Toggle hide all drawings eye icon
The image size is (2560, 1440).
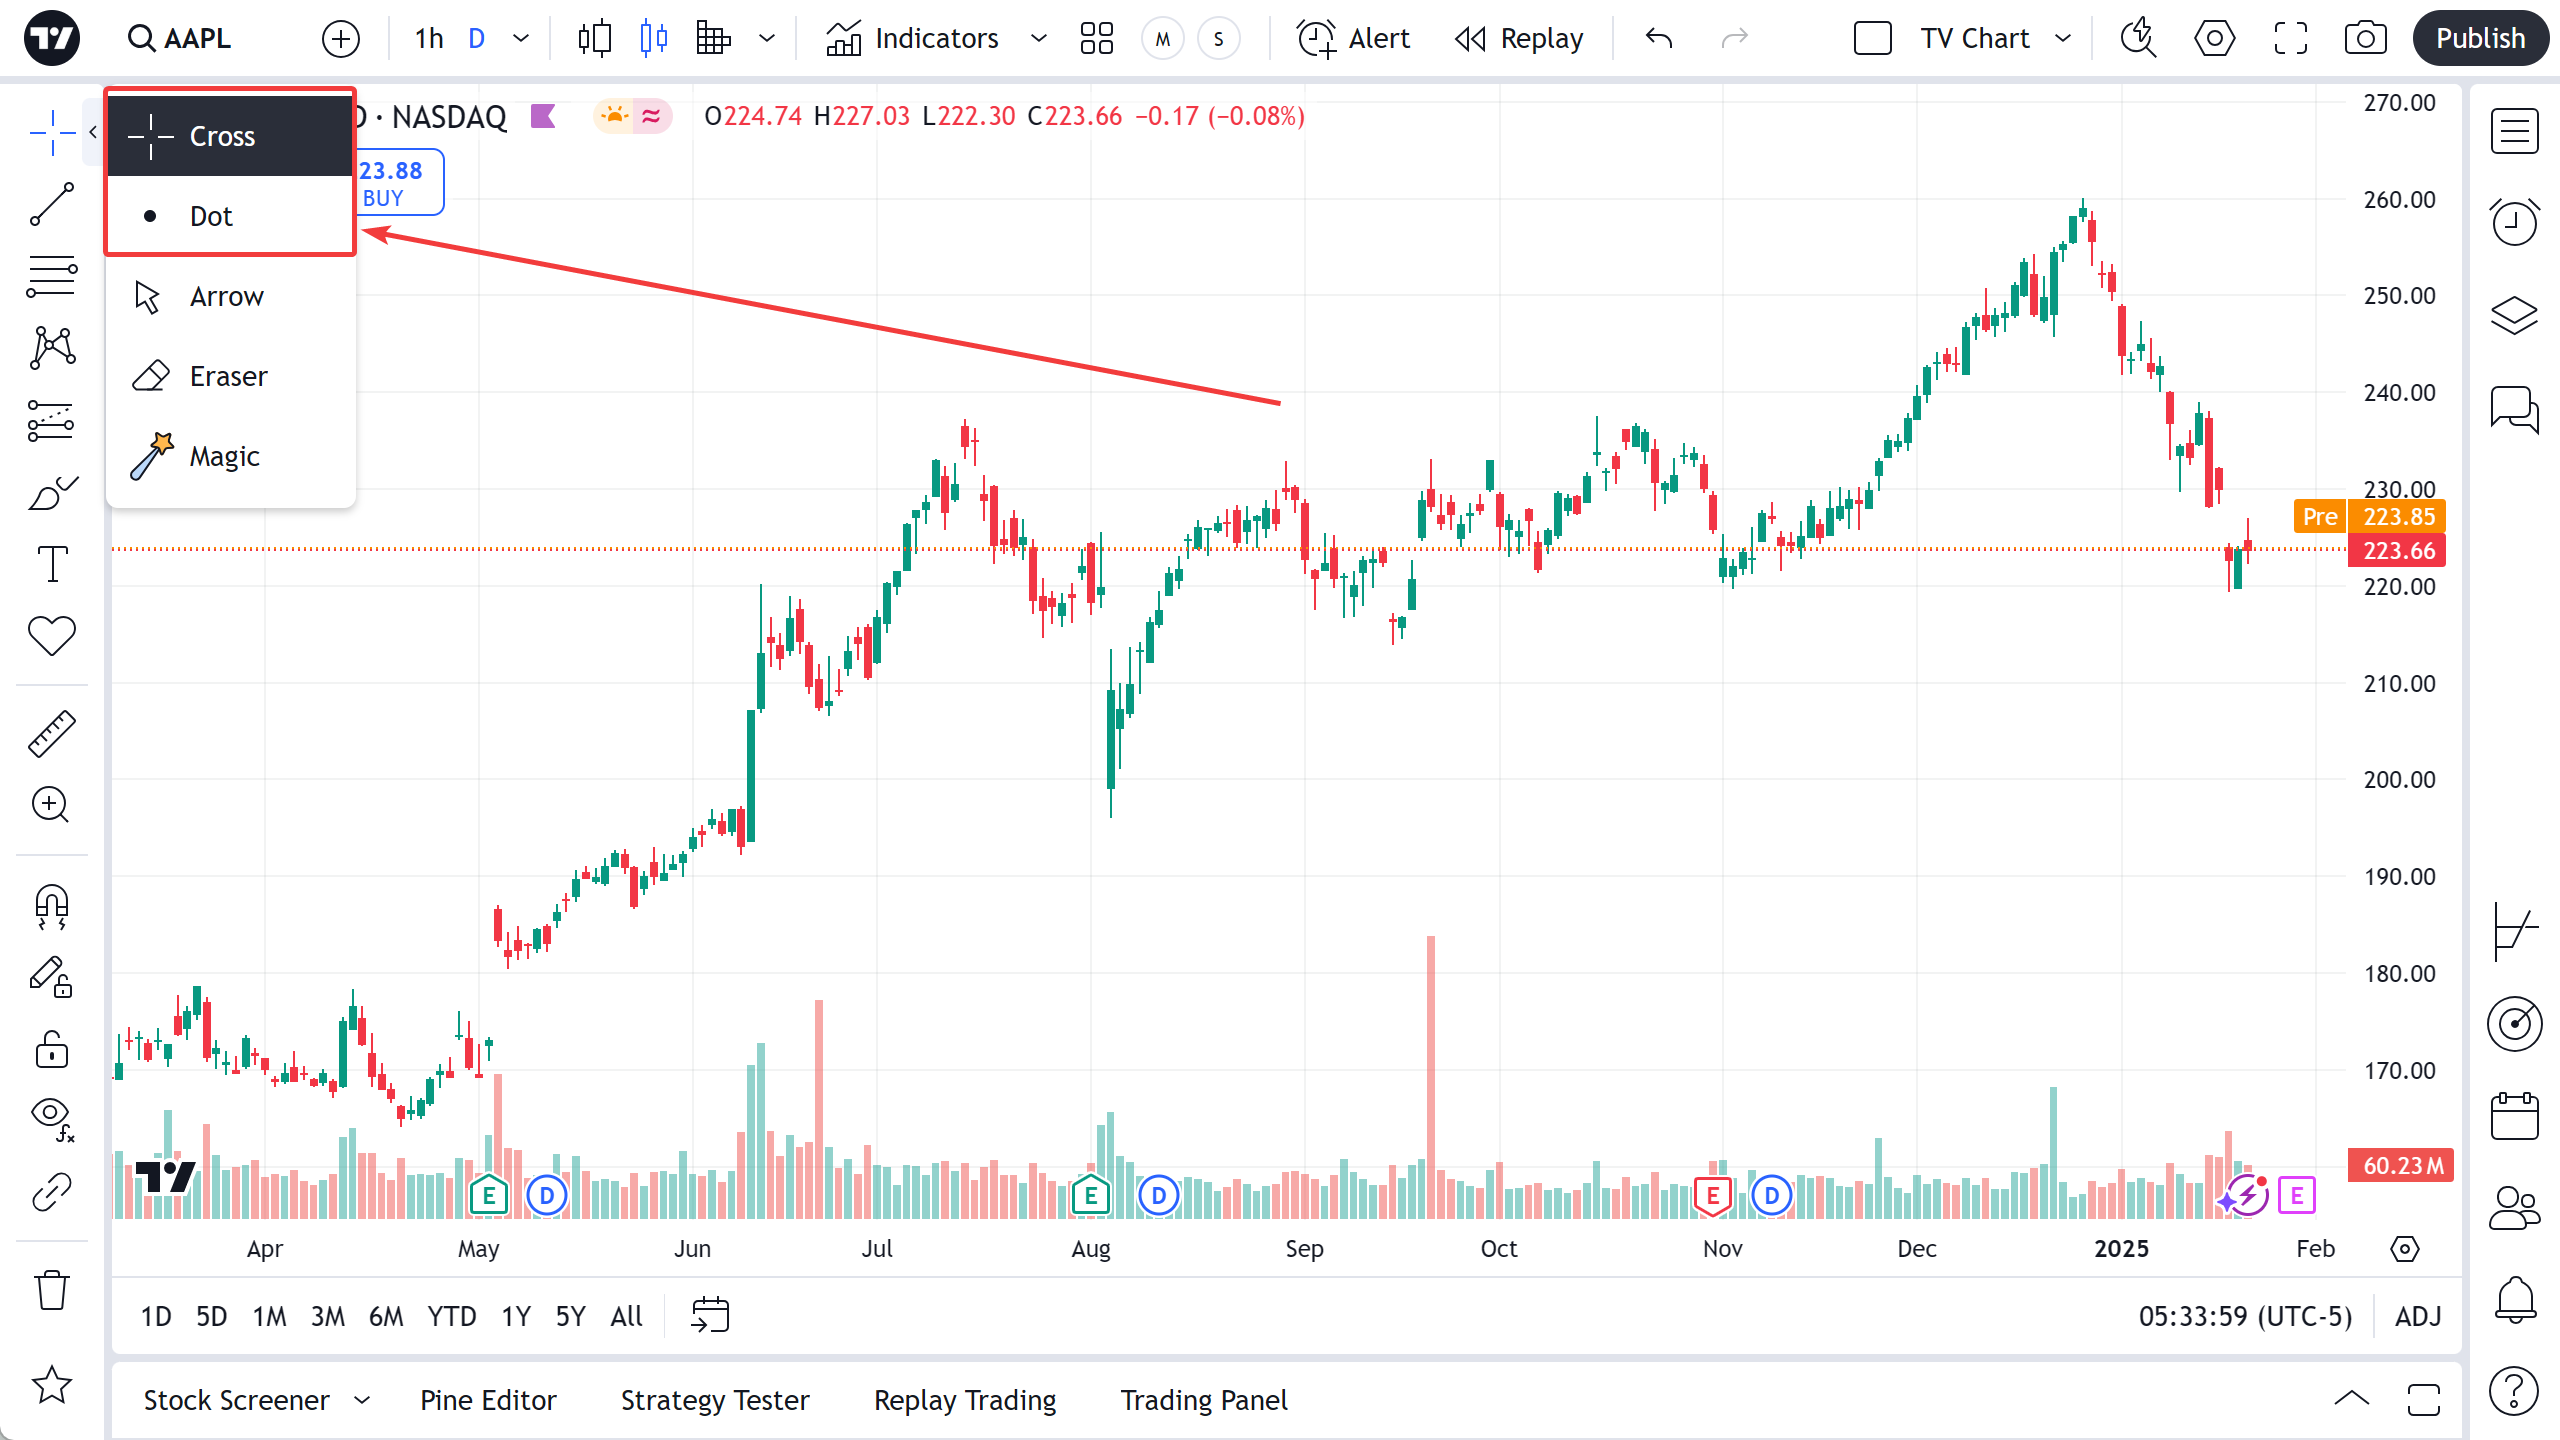click(51, 1117)
